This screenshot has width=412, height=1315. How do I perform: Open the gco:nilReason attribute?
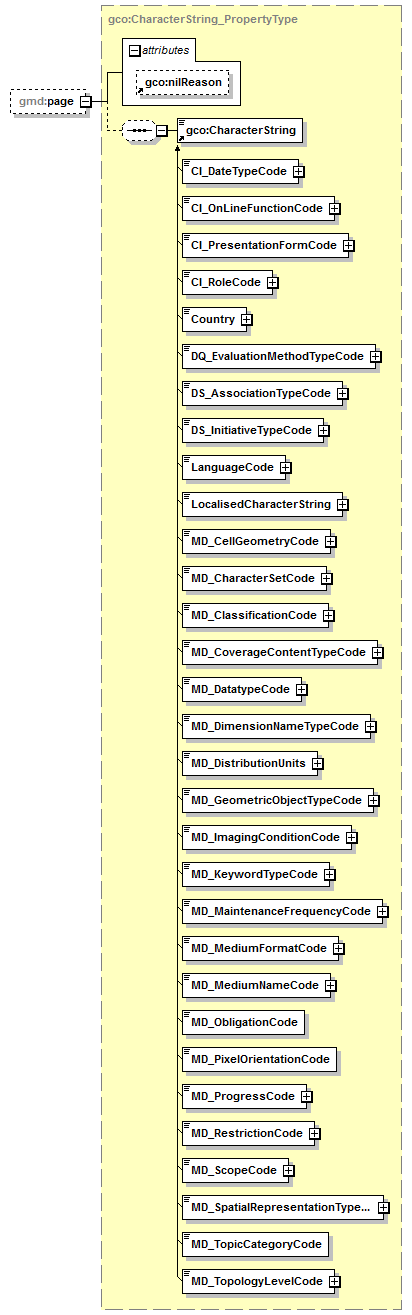click(x=181, y=82)
